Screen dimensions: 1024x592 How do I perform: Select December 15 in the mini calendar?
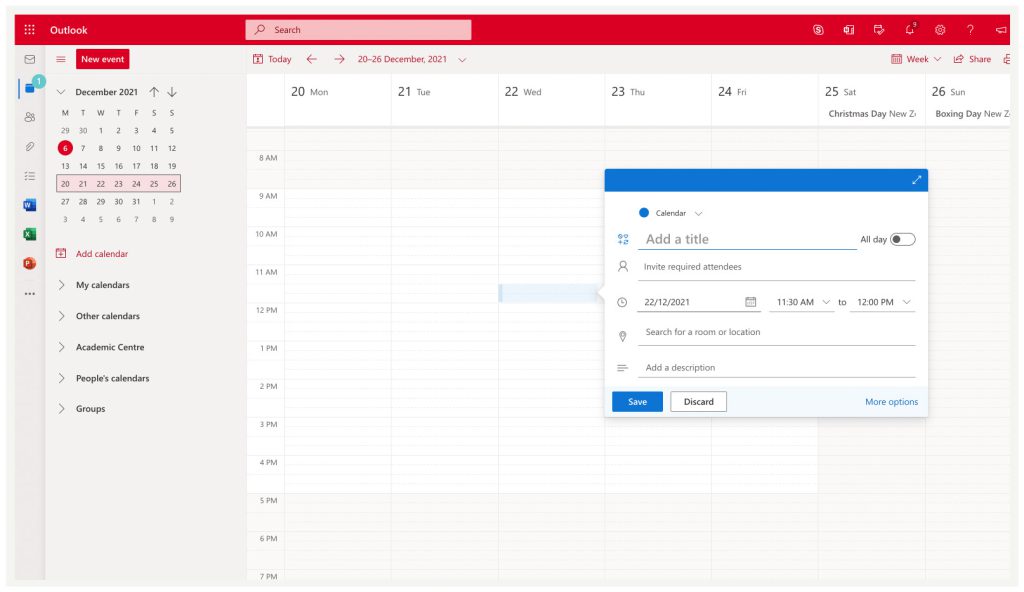pyautogui.click(x=101, y=166)
